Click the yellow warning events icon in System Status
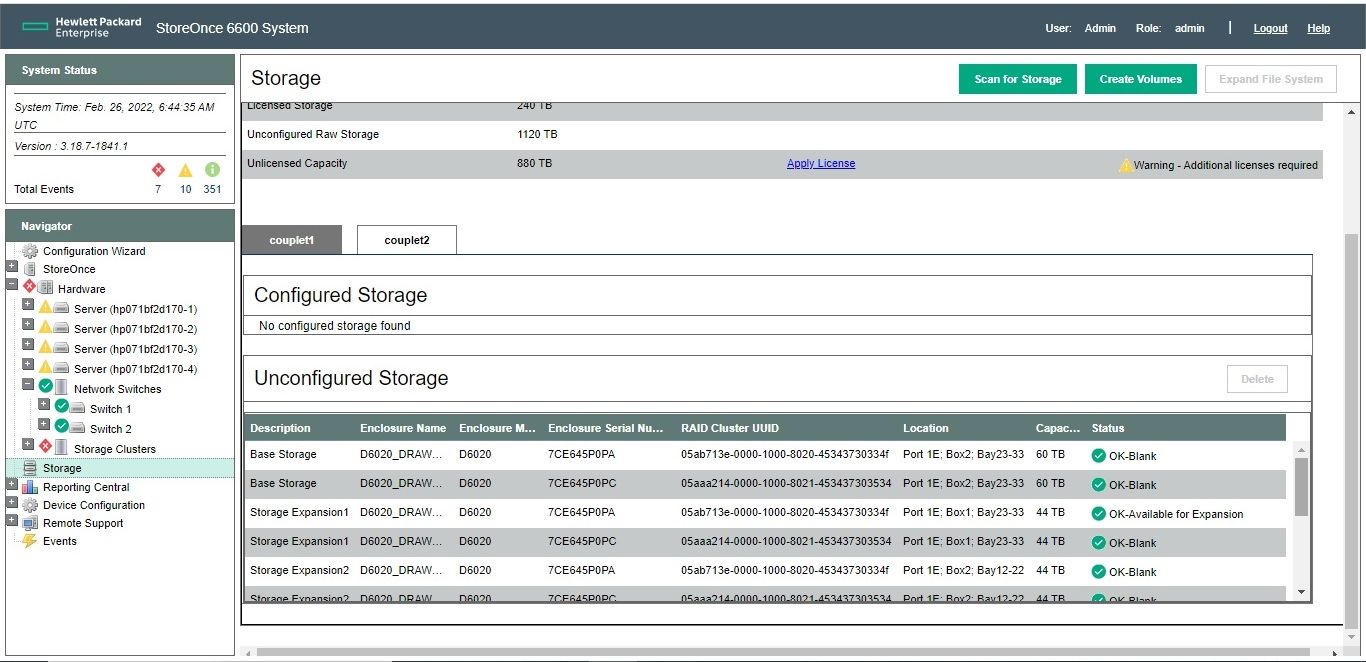Viewport: 1366px width, 662px height. [185, 170]
